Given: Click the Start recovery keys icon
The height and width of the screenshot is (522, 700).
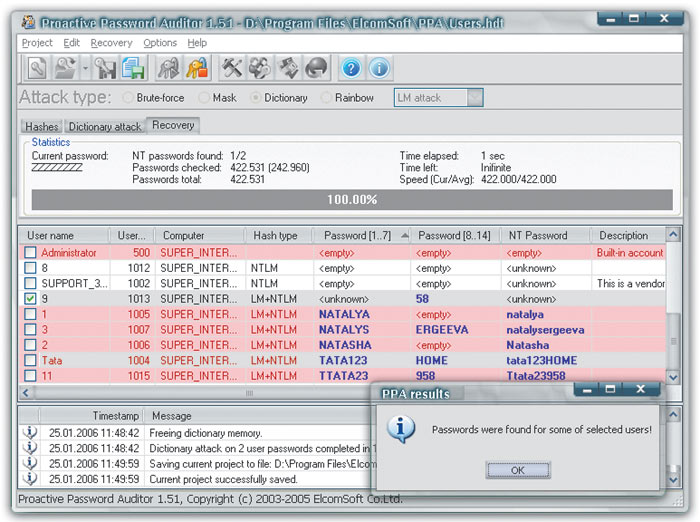Looking at the screenshot, I should point(169,68).
